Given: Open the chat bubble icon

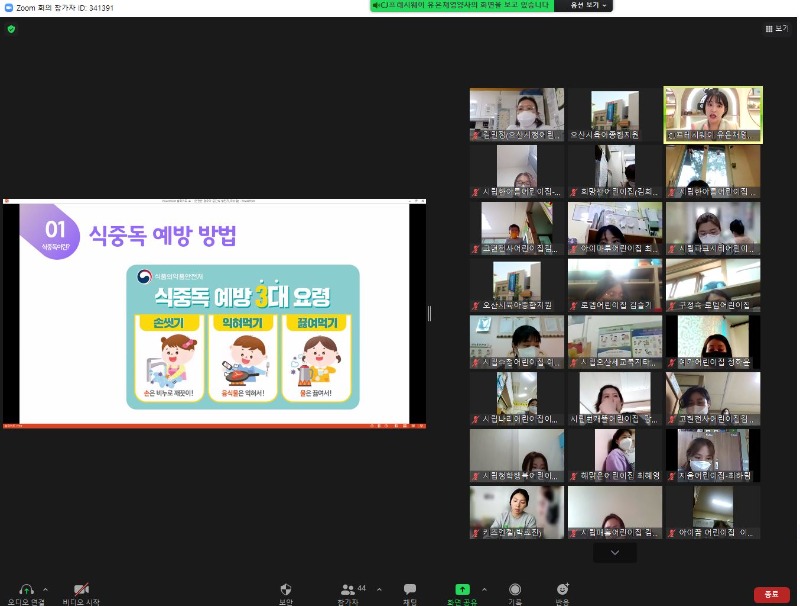Looking at the screenshot, I should tap(409, 589).
